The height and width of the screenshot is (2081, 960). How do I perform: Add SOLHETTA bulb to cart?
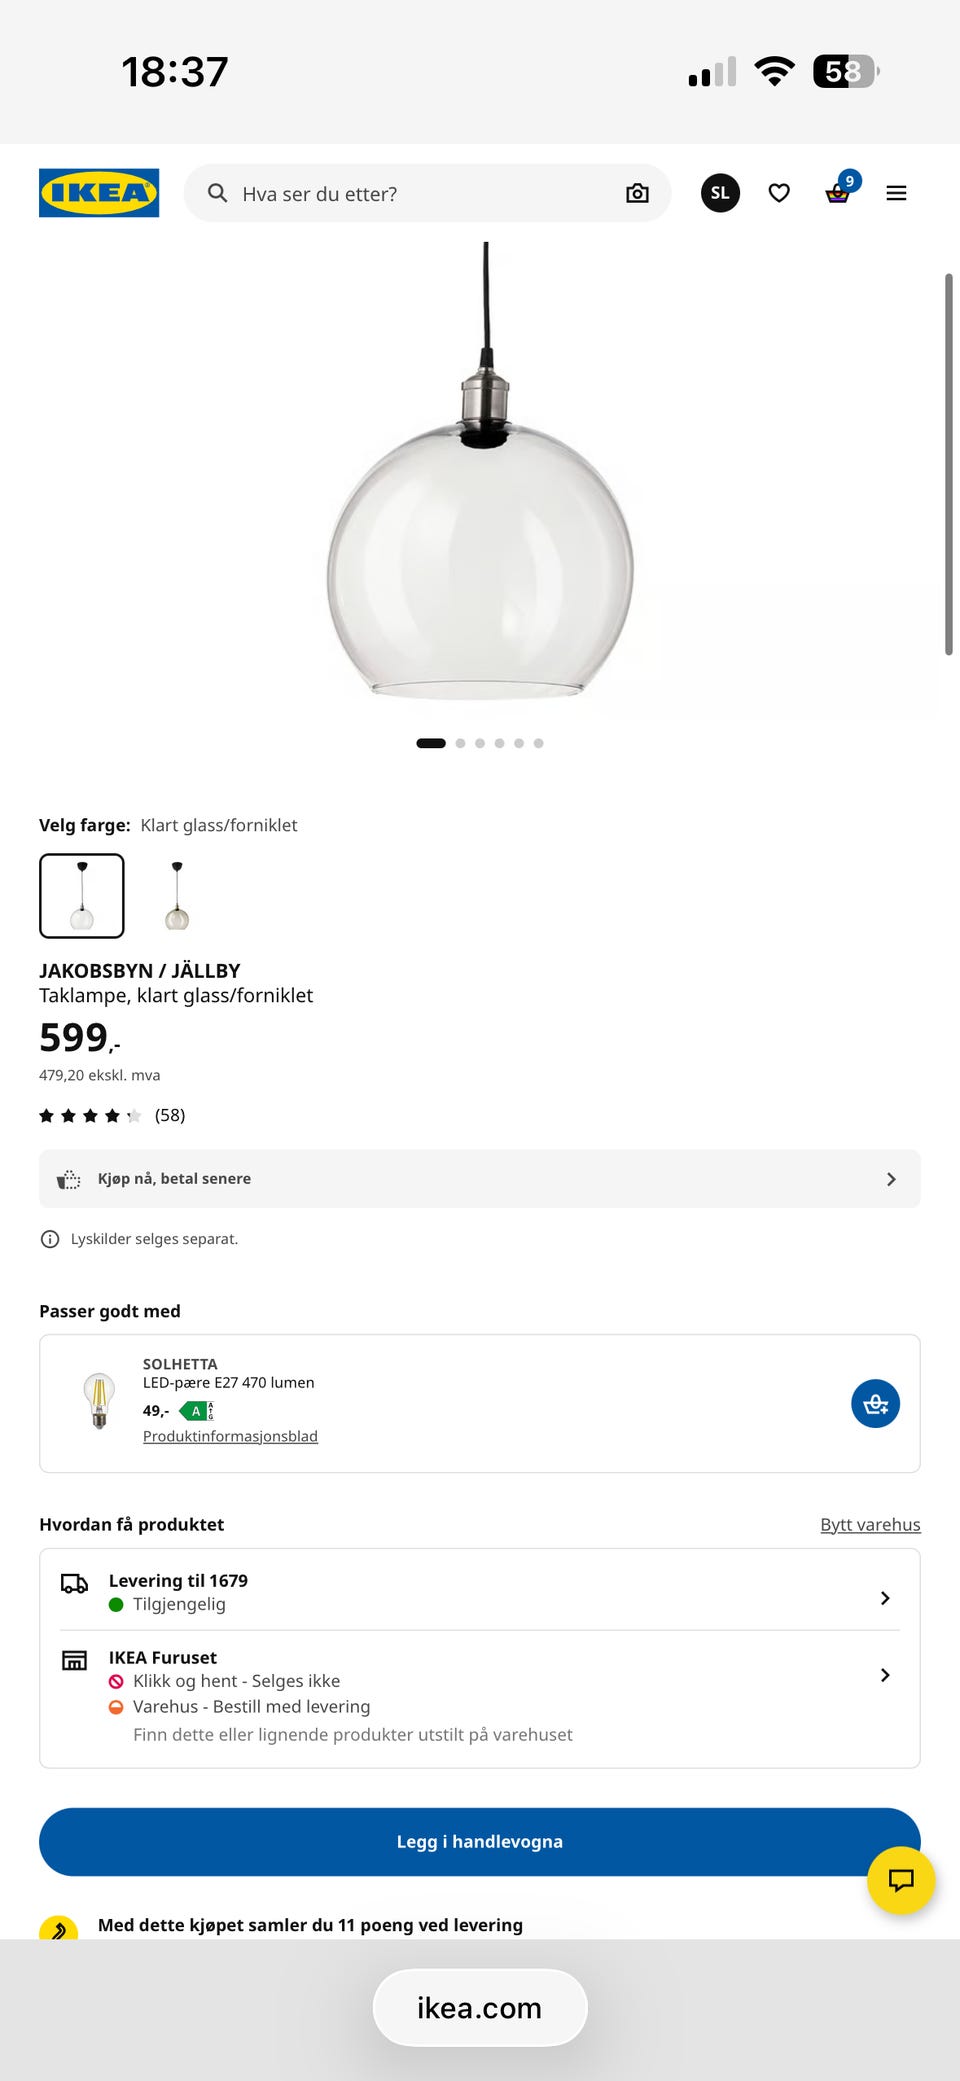(x=875, y=1404)
